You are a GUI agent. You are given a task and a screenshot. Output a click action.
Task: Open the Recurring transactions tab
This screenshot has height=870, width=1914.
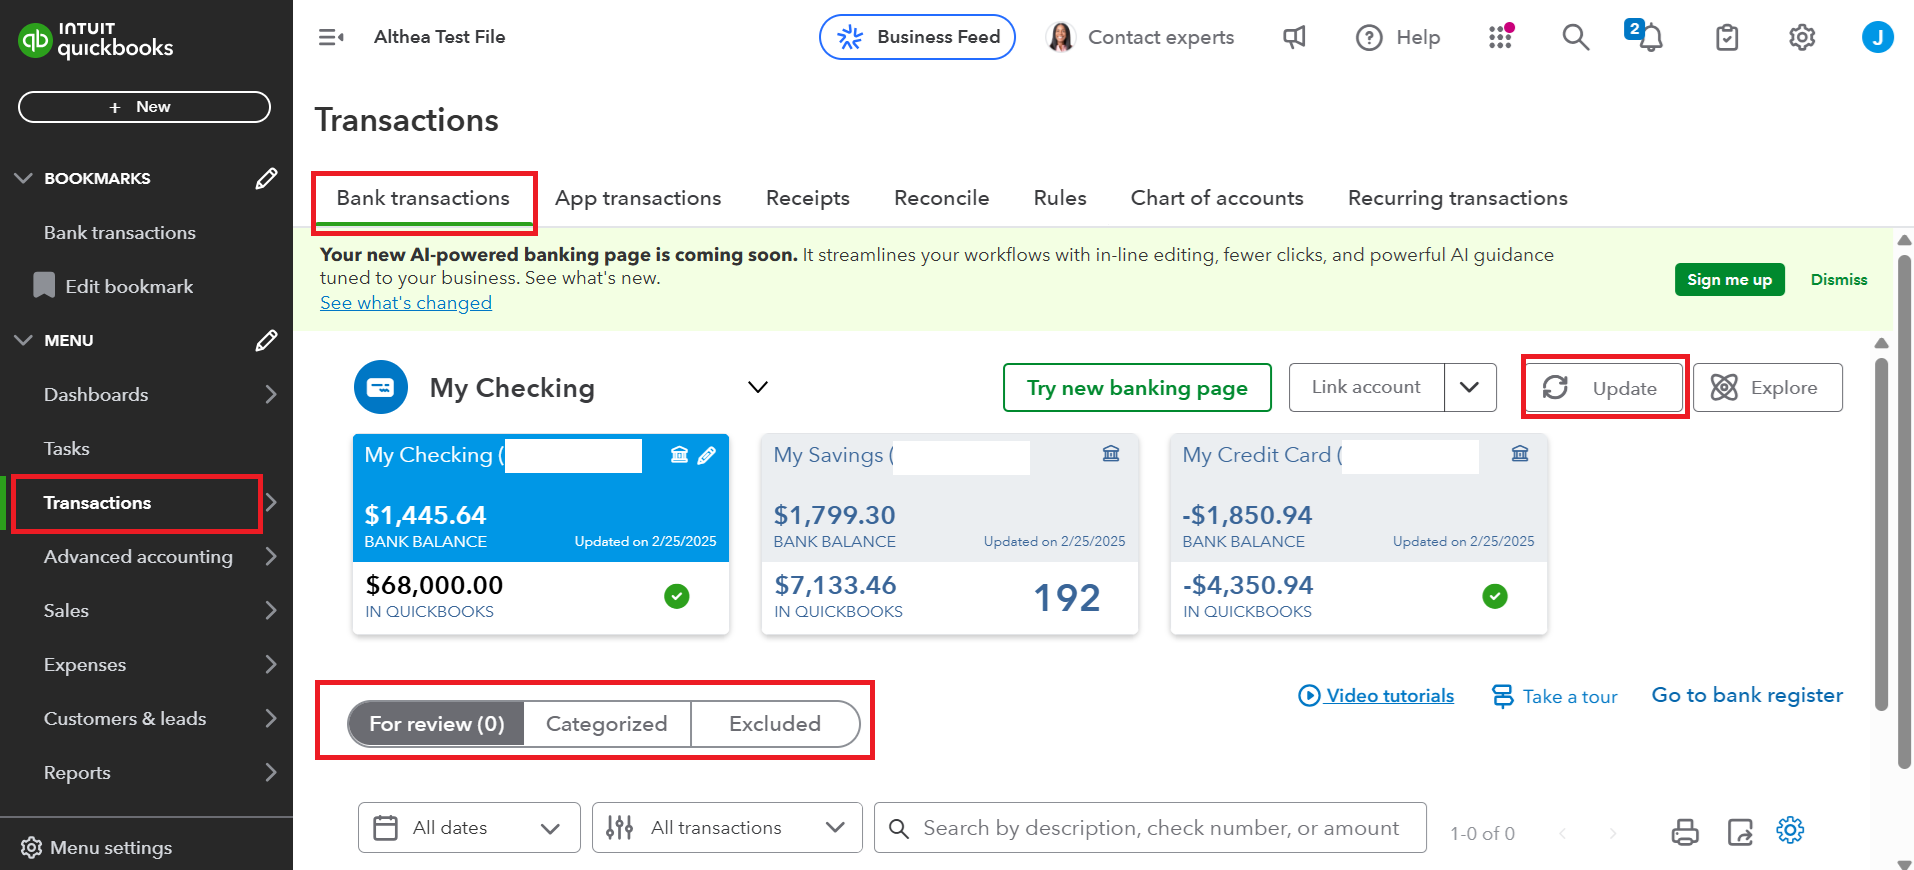tap(1458, 198)
